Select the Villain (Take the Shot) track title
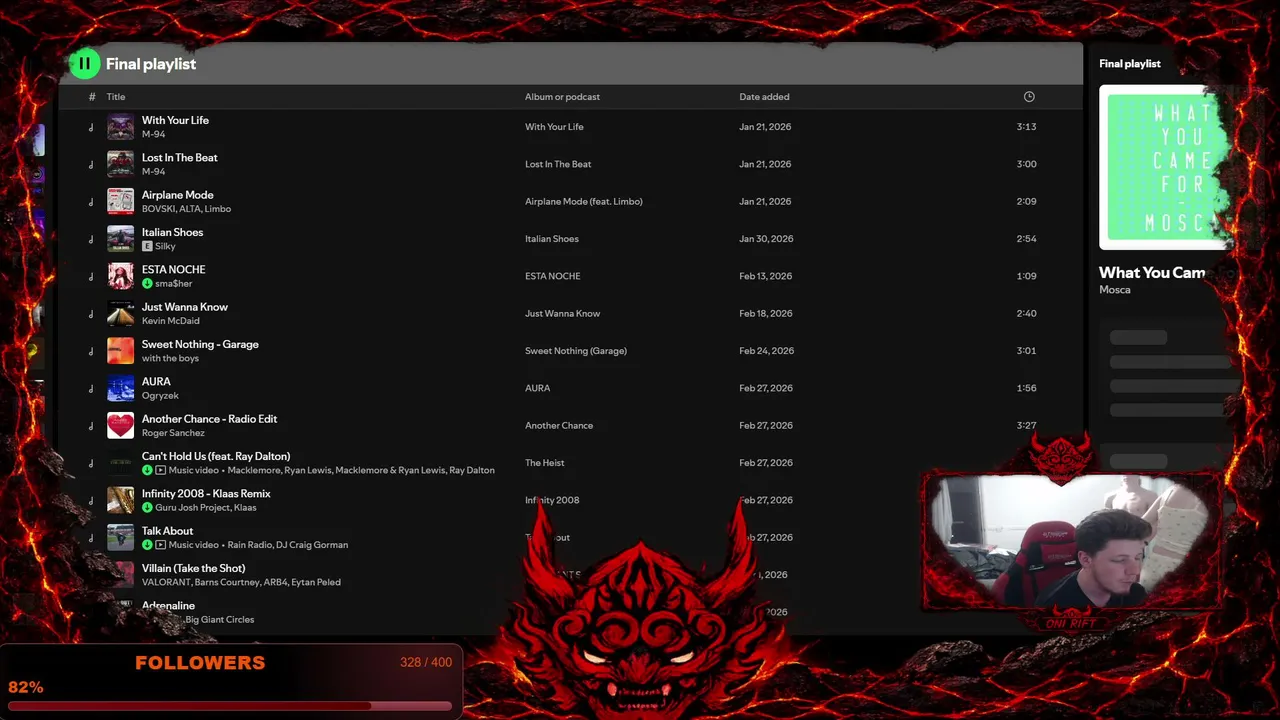Viewport: 1280px width, 720px height. pyautogui.click(x=193, y=568)
